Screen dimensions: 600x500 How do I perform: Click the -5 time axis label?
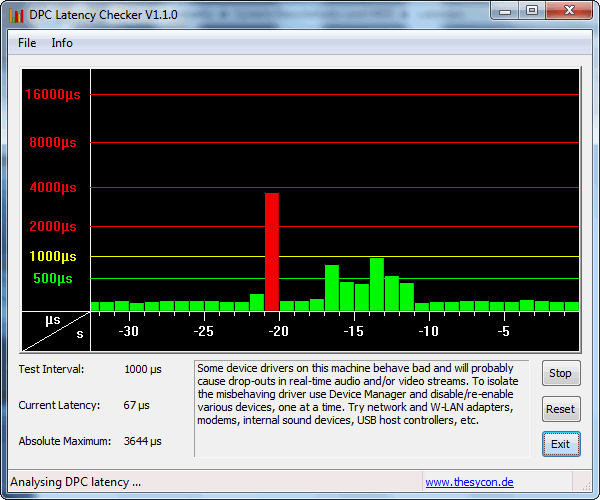(x=504, y=331)
